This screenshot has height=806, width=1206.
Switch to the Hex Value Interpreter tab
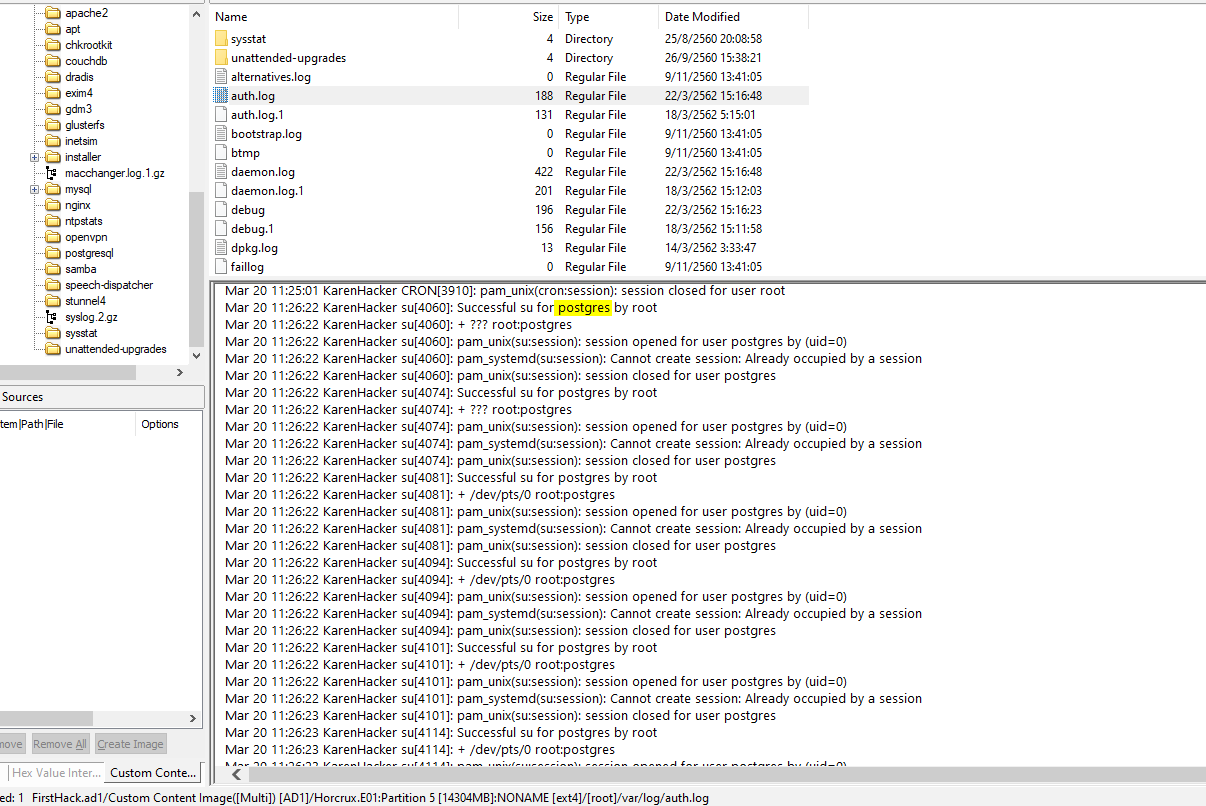55,772
